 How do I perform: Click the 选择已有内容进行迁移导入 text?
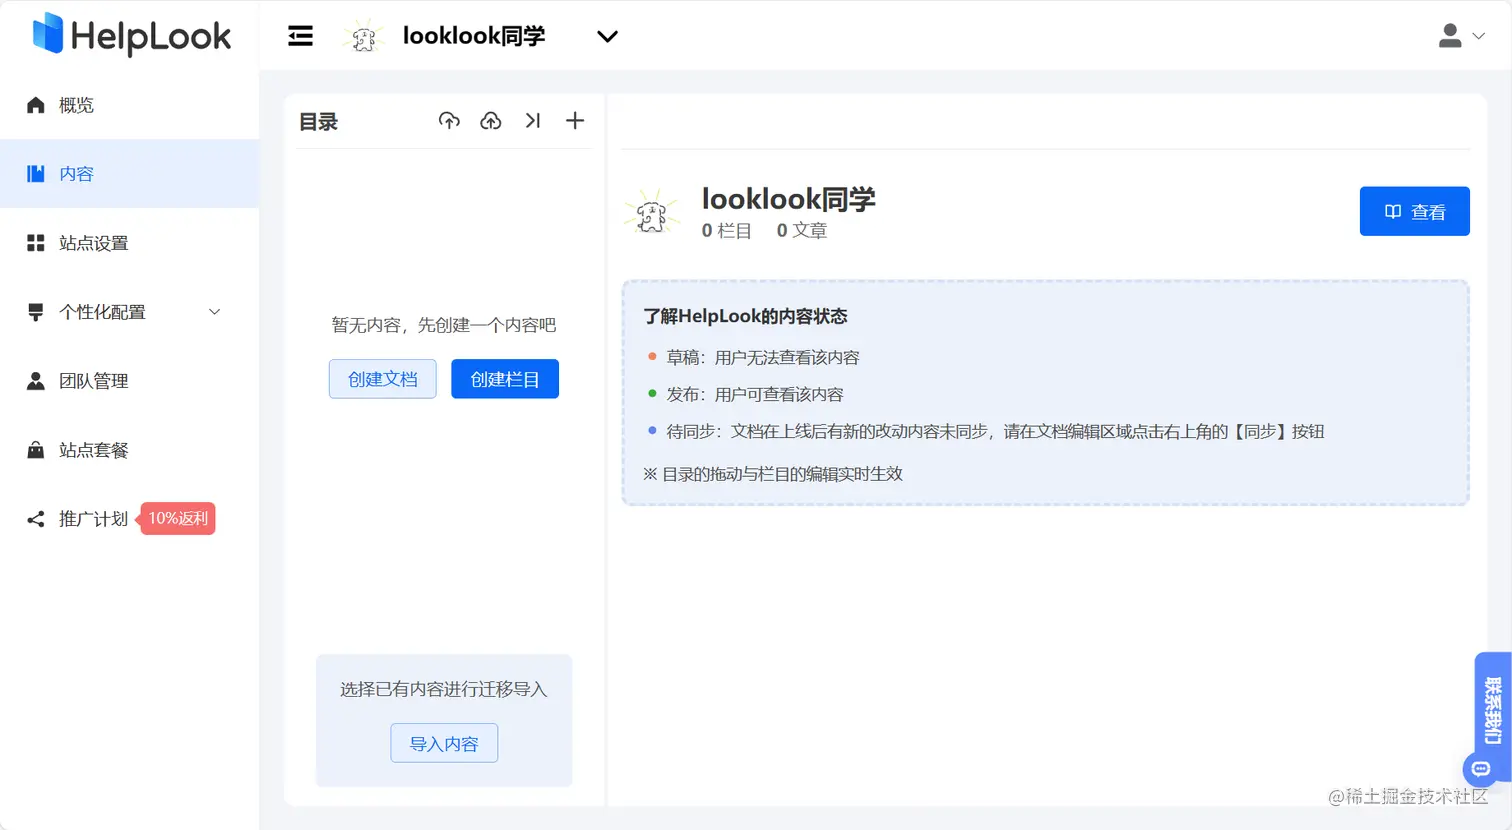[444, 689]
